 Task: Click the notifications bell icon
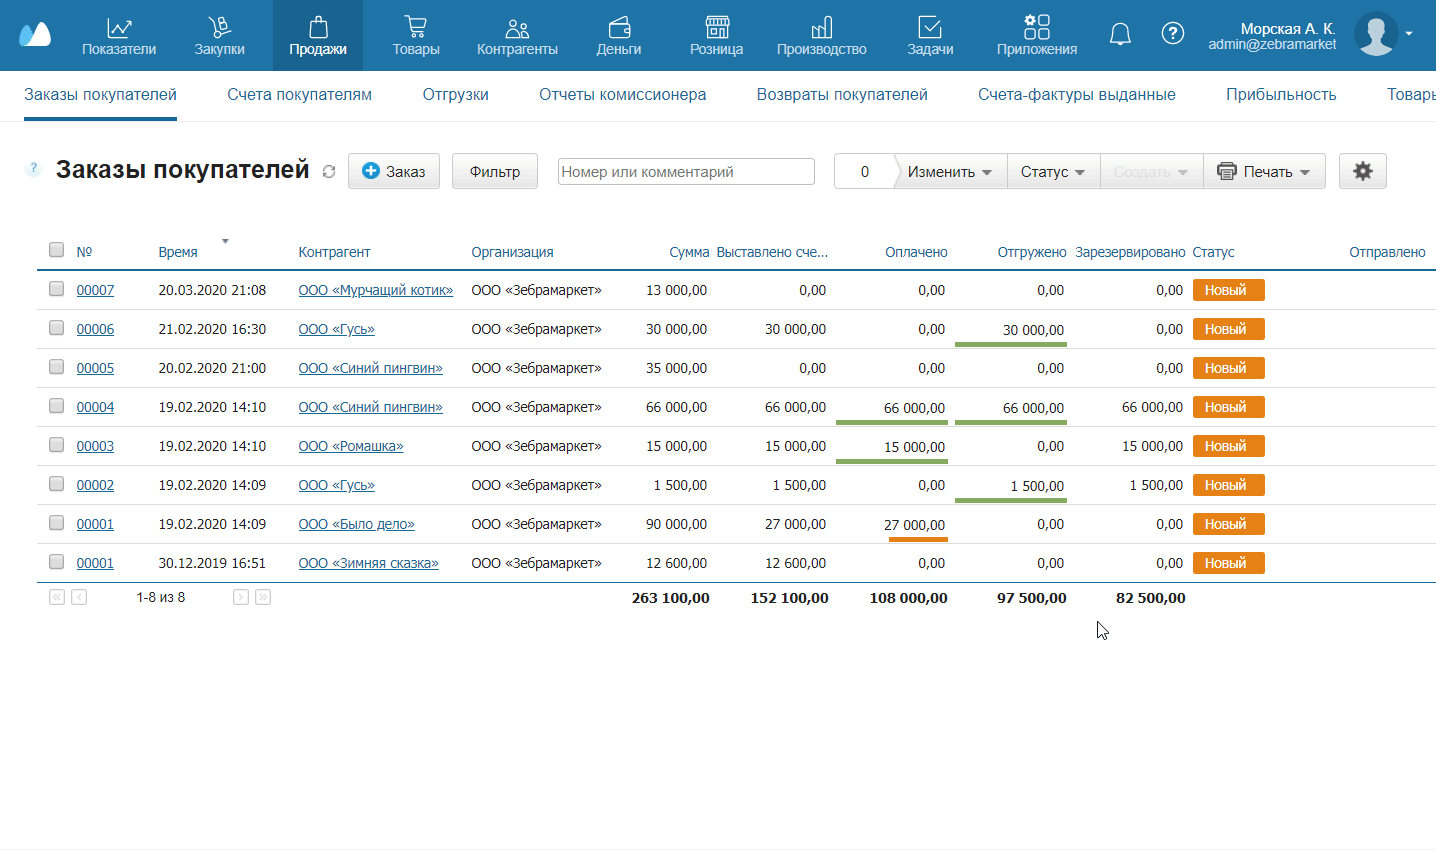click(x=1120, y=35)
